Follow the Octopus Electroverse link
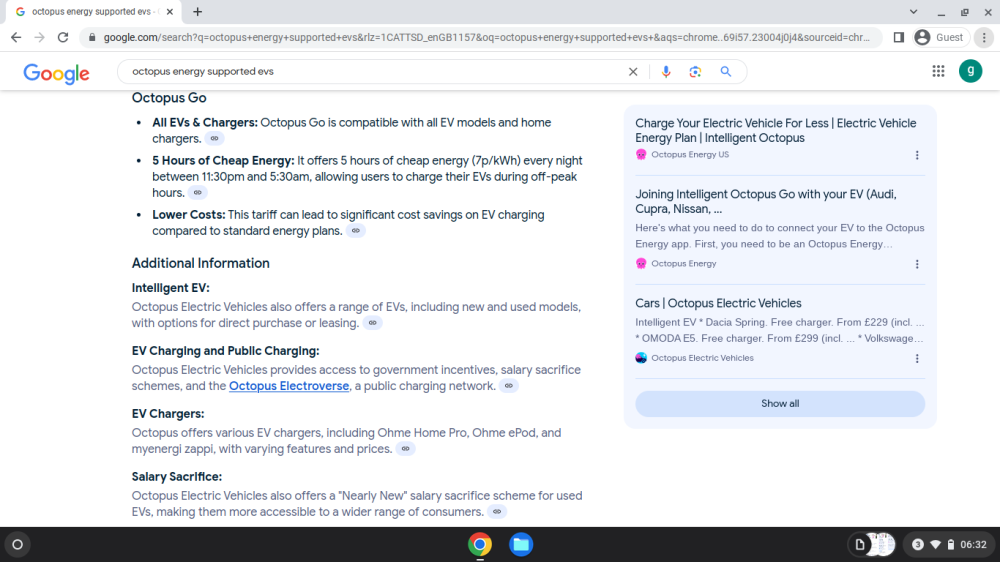Screen dimensions: 1000x562 click(289, 386)
